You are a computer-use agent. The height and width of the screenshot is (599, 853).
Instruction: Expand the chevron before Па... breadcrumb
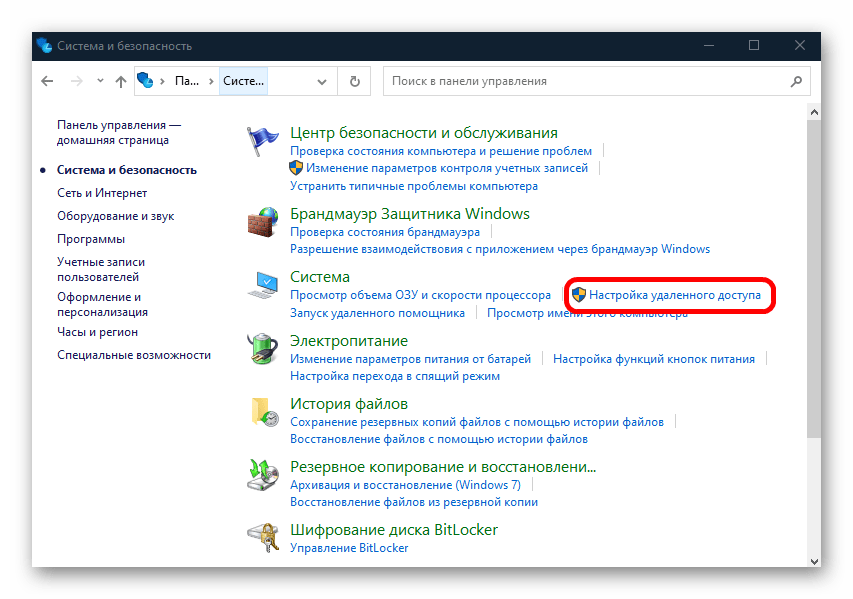[x=162, y=82]
